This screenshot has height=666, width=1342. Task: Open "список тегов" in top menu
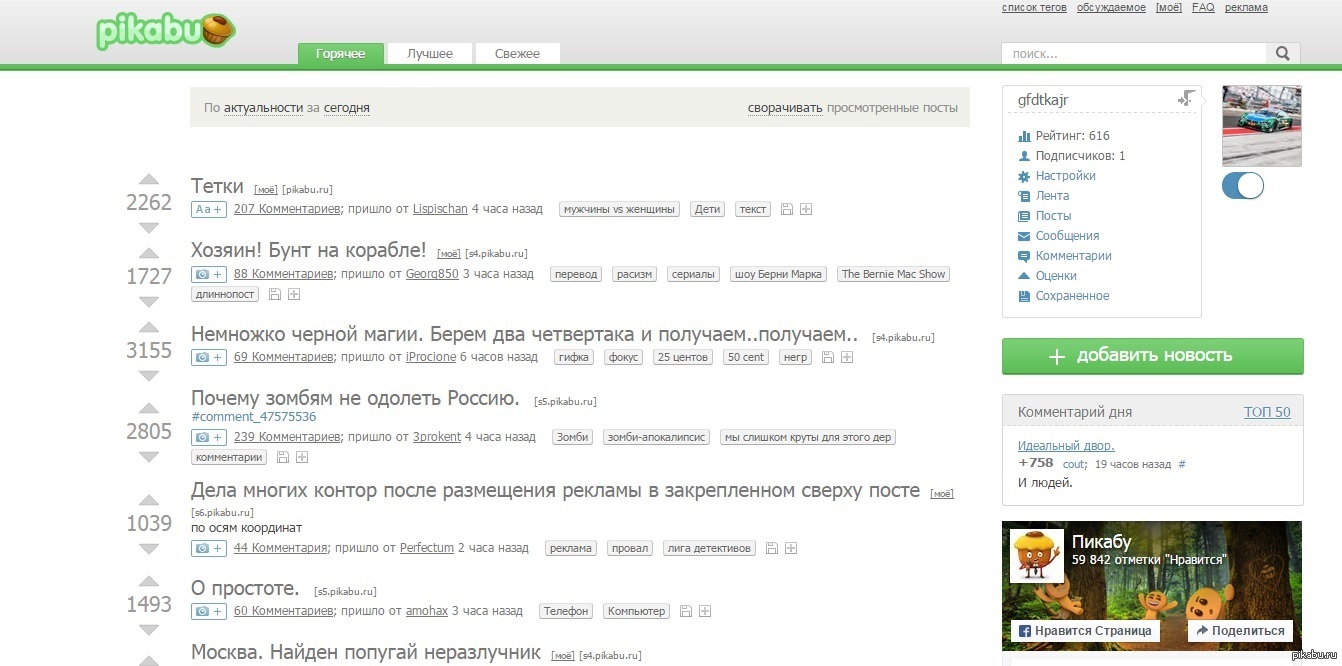1034,8
